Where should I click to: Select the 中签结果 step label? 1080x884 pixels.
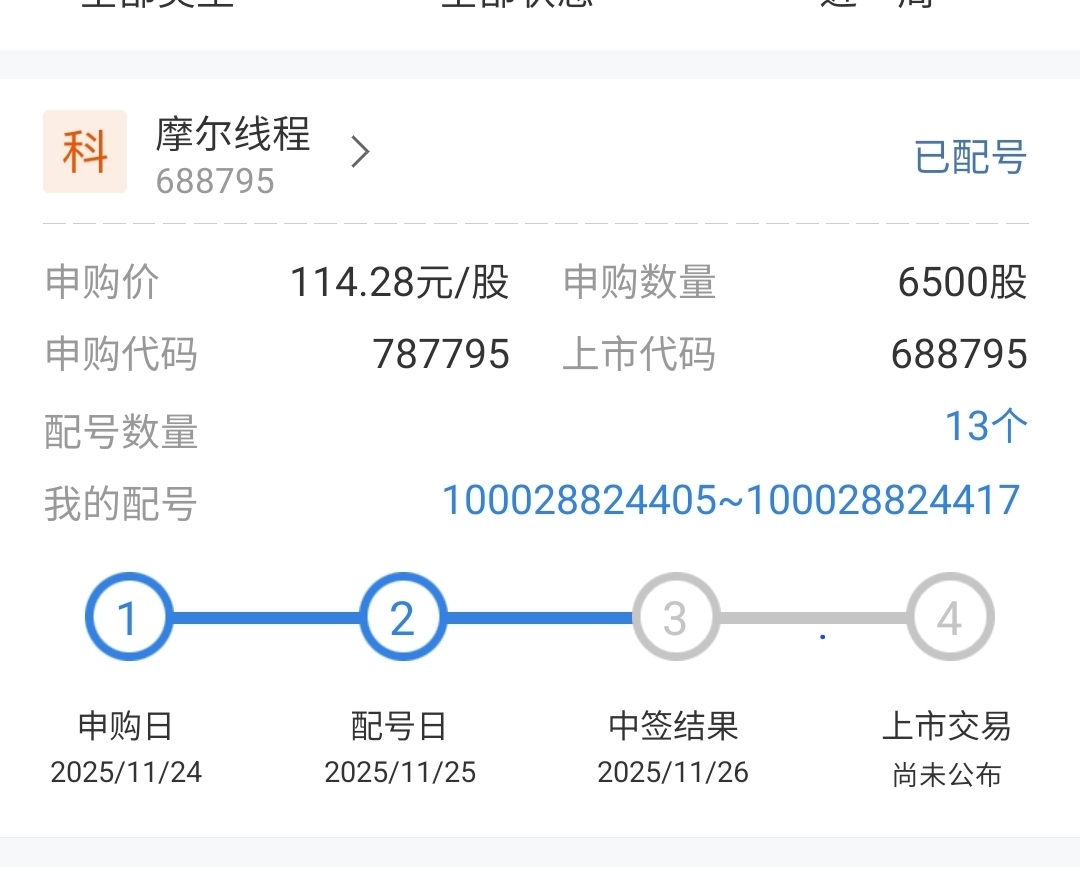click(x=673, y=726)
